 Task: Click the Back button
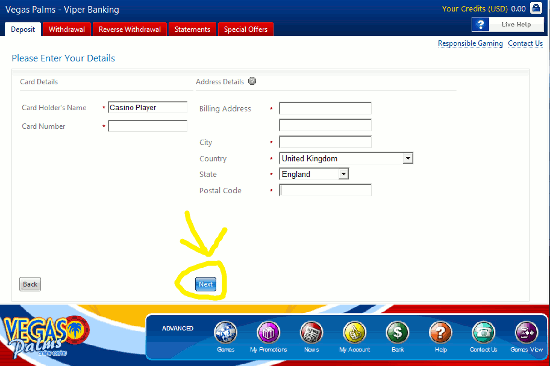click(x=30, y=284)
